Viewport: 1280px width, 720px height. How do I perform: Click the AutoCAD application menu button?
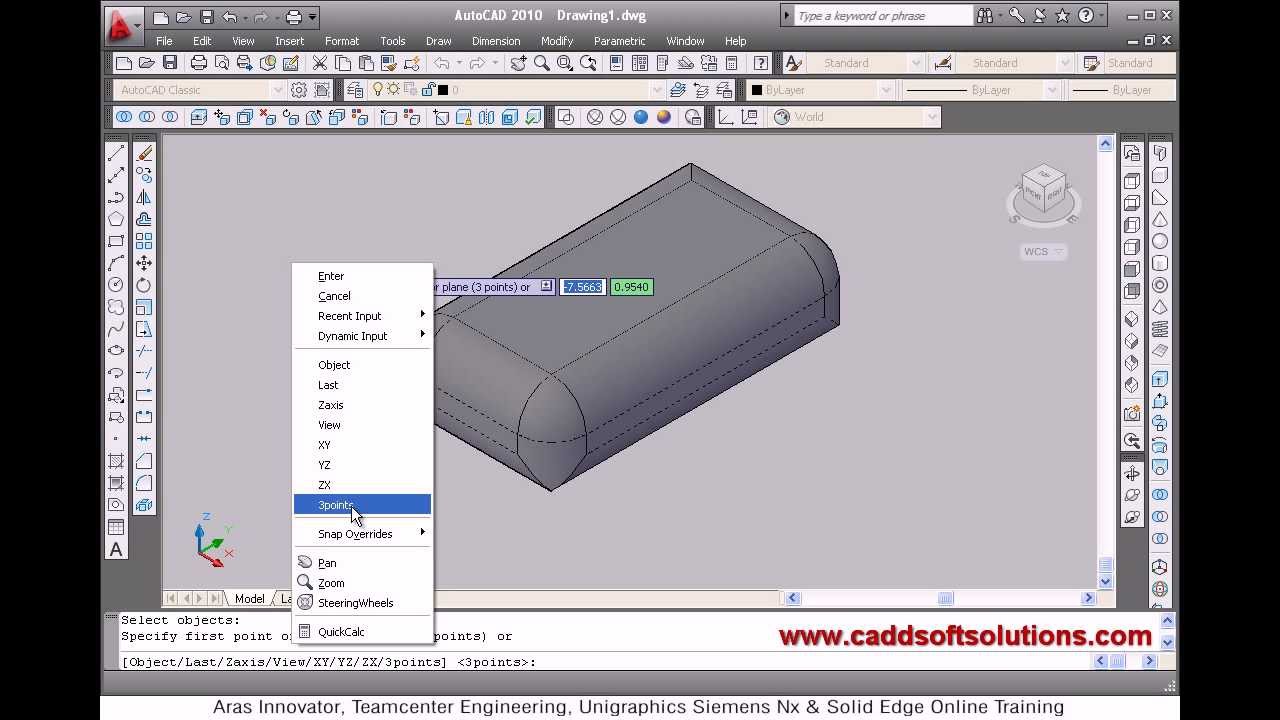pyautogui.click(x=122, y=25)
